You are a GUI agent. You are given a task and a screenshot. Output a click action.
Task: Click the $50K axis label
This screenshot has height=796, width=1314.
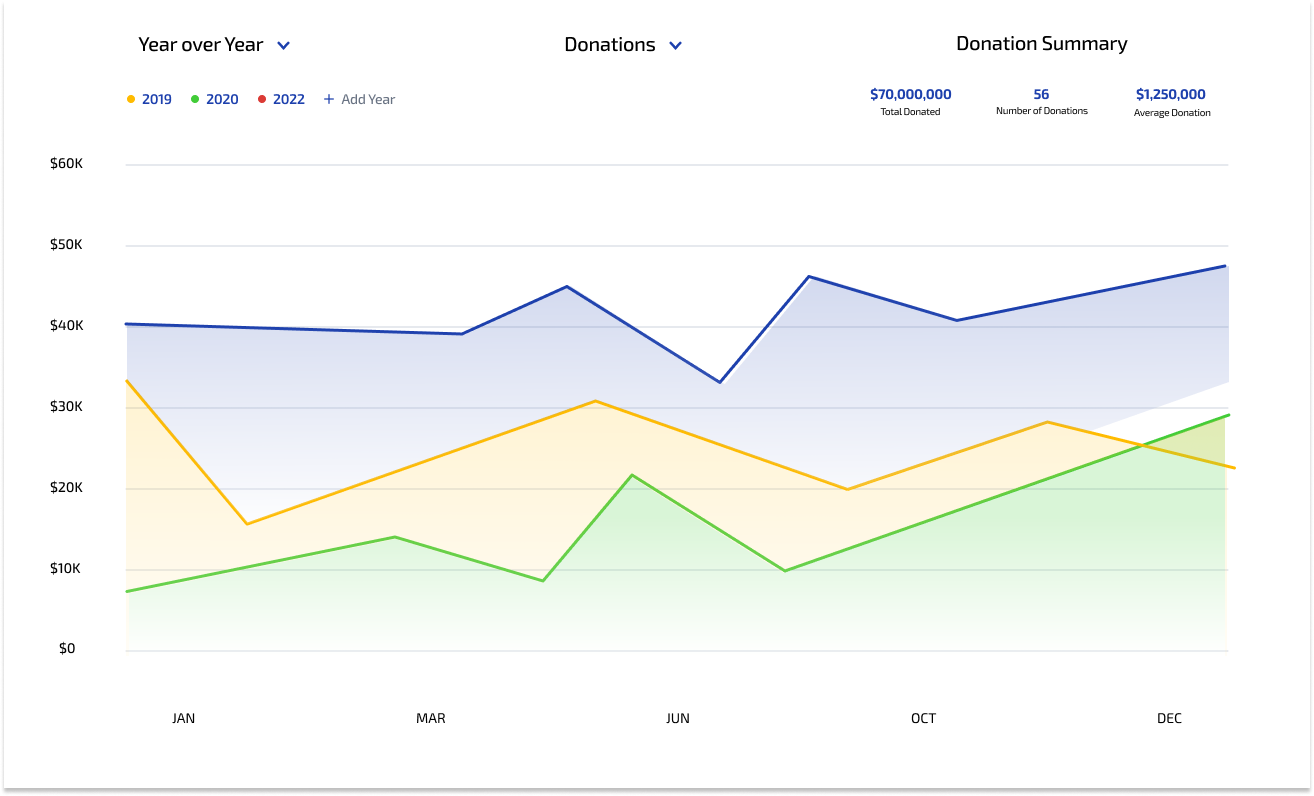(66, 244)
